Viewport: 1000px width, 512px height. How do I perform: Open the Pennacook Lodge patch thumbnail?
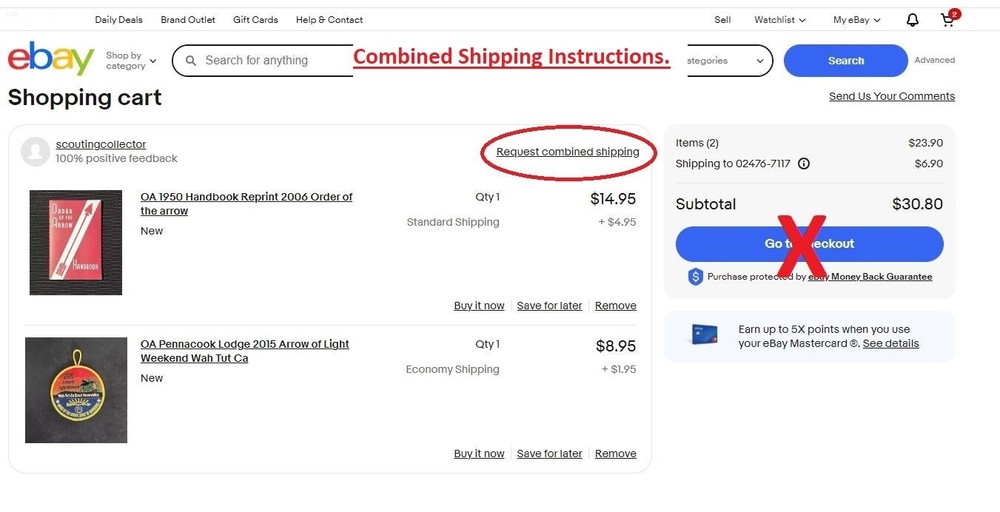click(76, 390)
